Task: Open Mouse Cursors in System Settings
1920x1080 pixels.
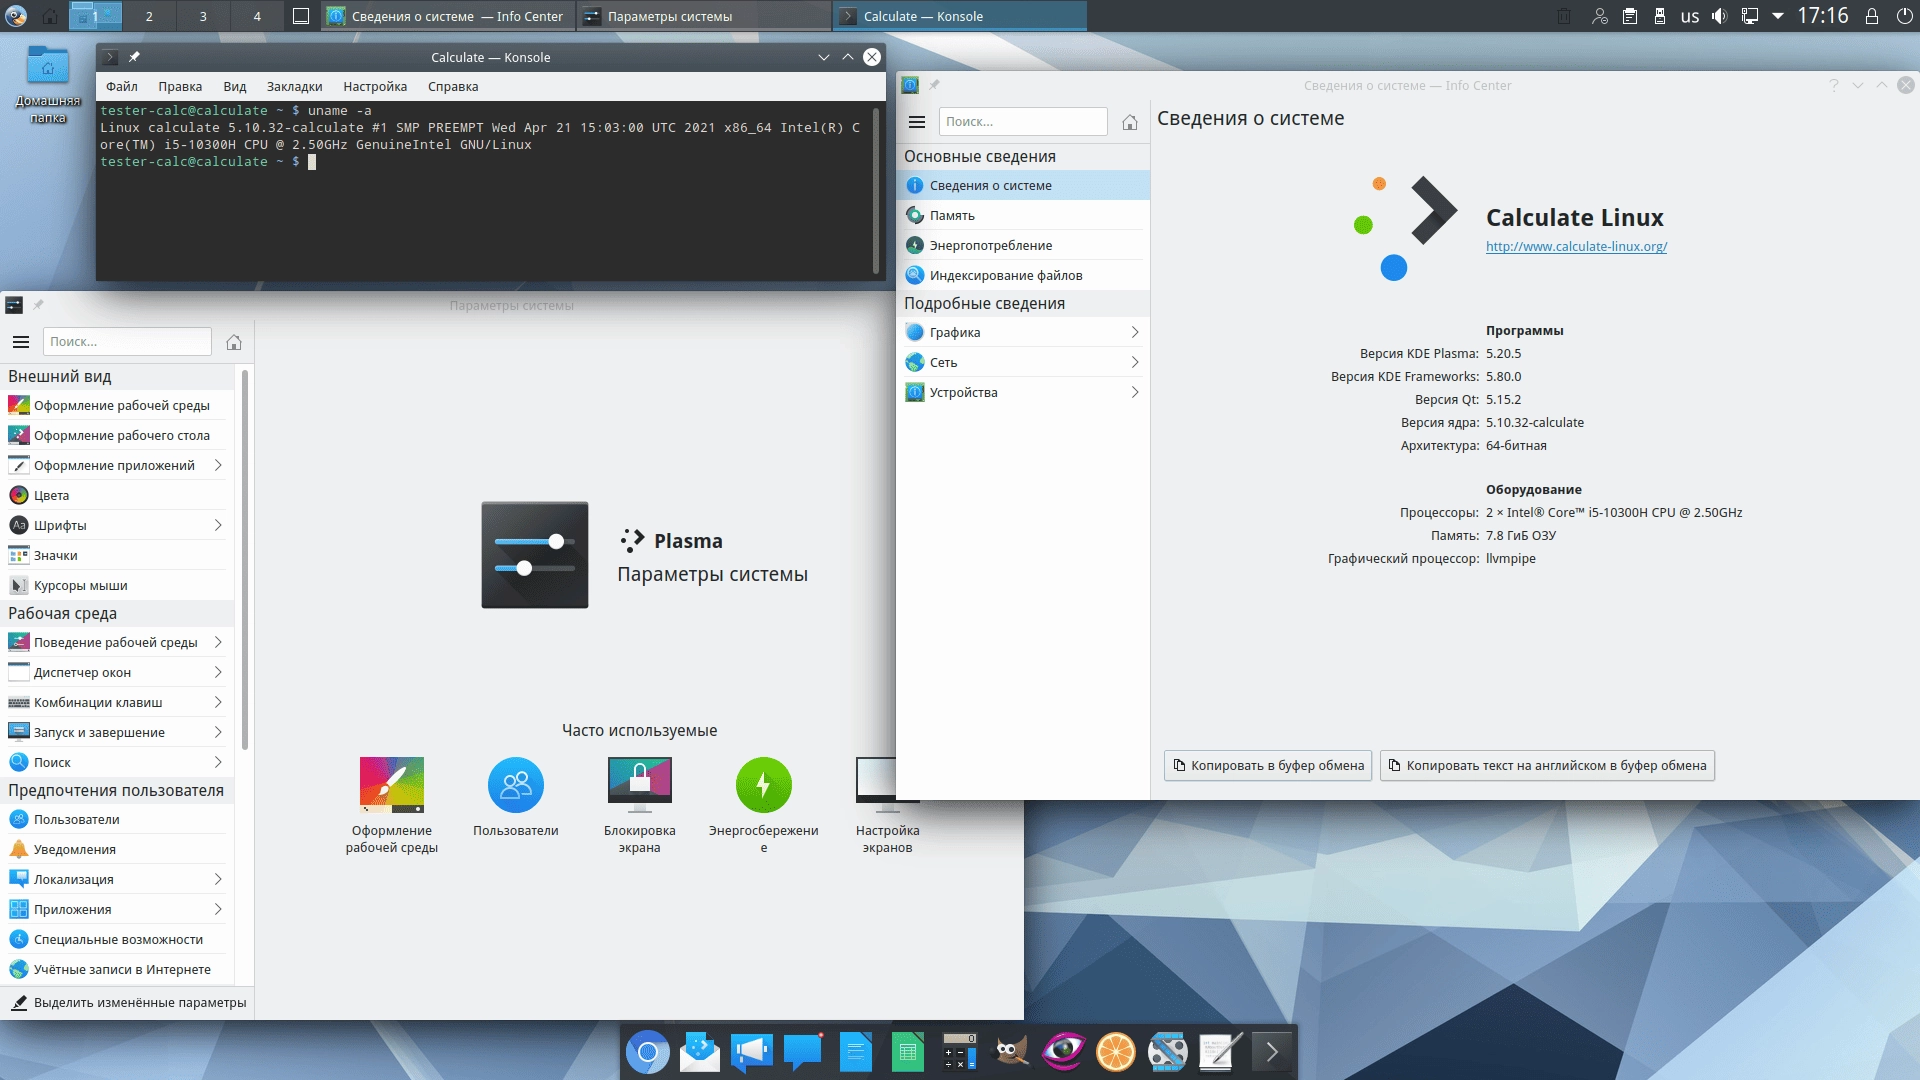Action: (x=117, y=585)
